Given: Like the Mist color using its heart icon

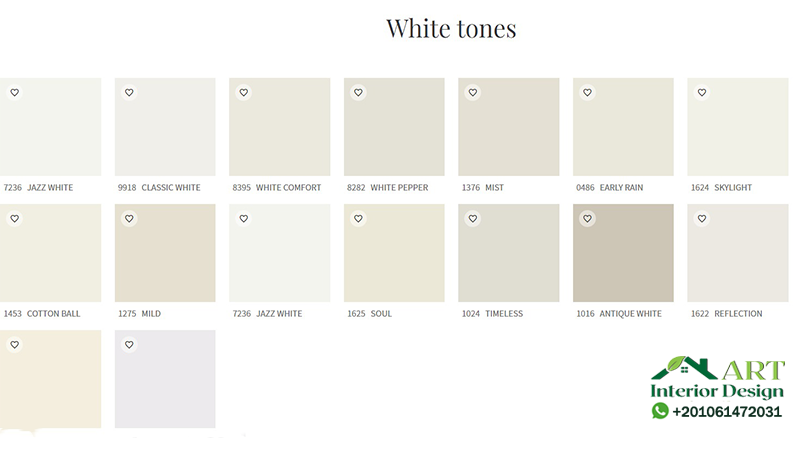Looking at the screenshot, I should tap(472, 93).
